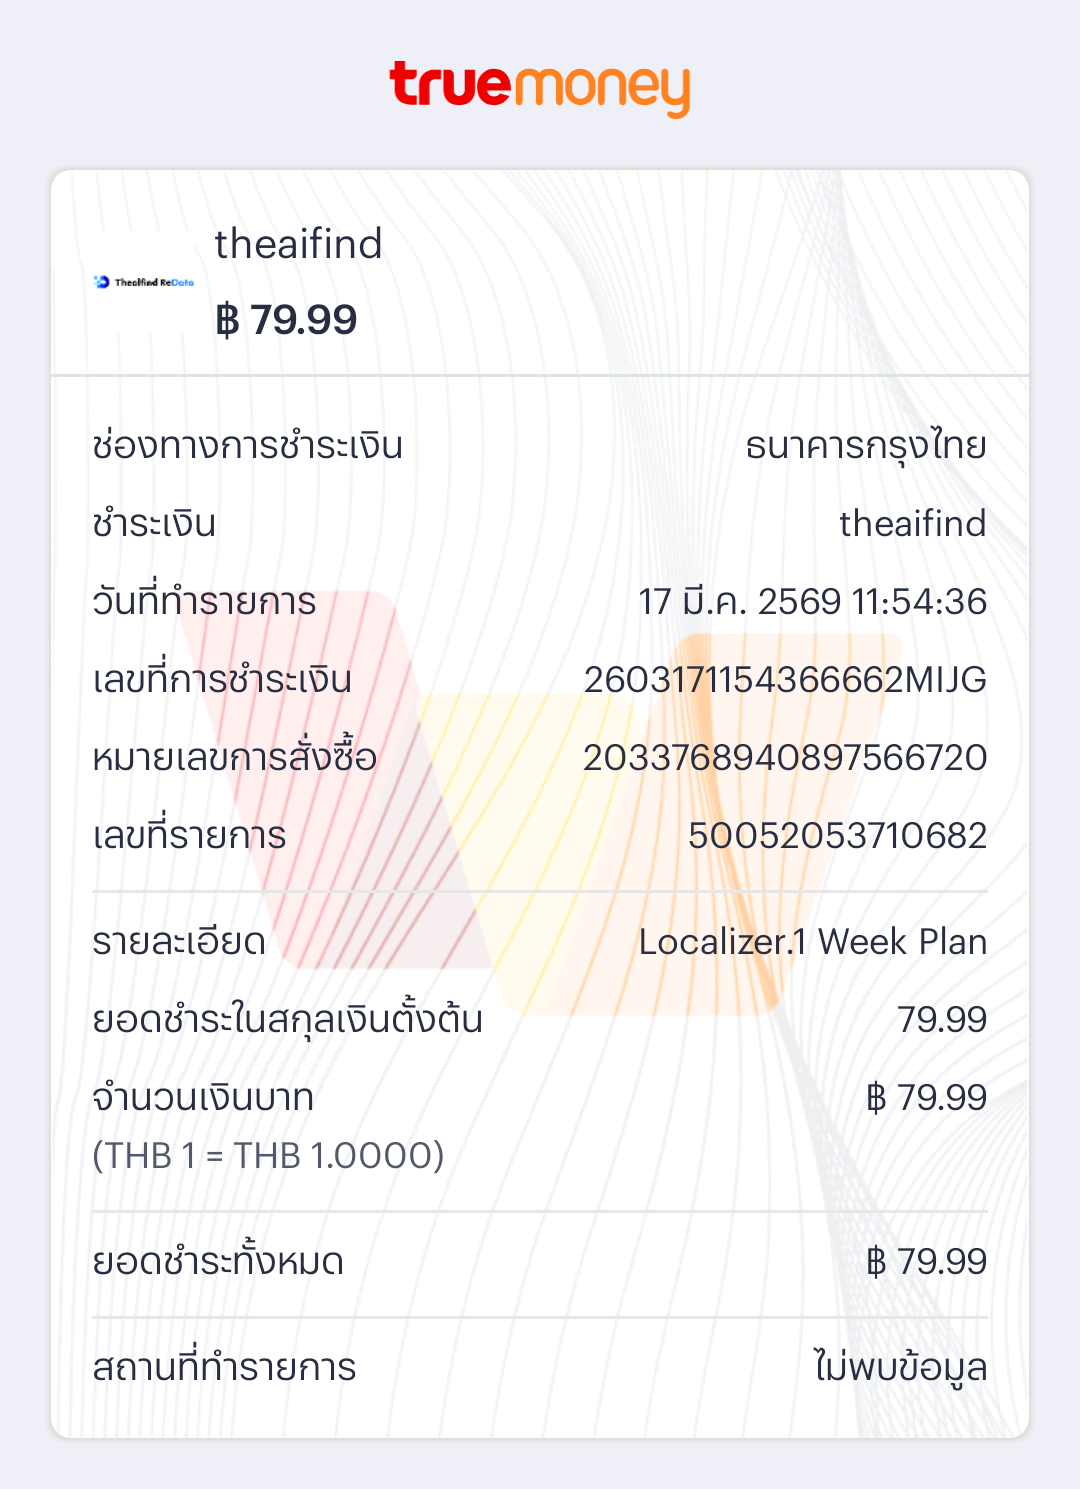Click the ช่องทางการชำระเงิน label
The width and height of the screenshot is (1080, 1489).
[247, 446]
